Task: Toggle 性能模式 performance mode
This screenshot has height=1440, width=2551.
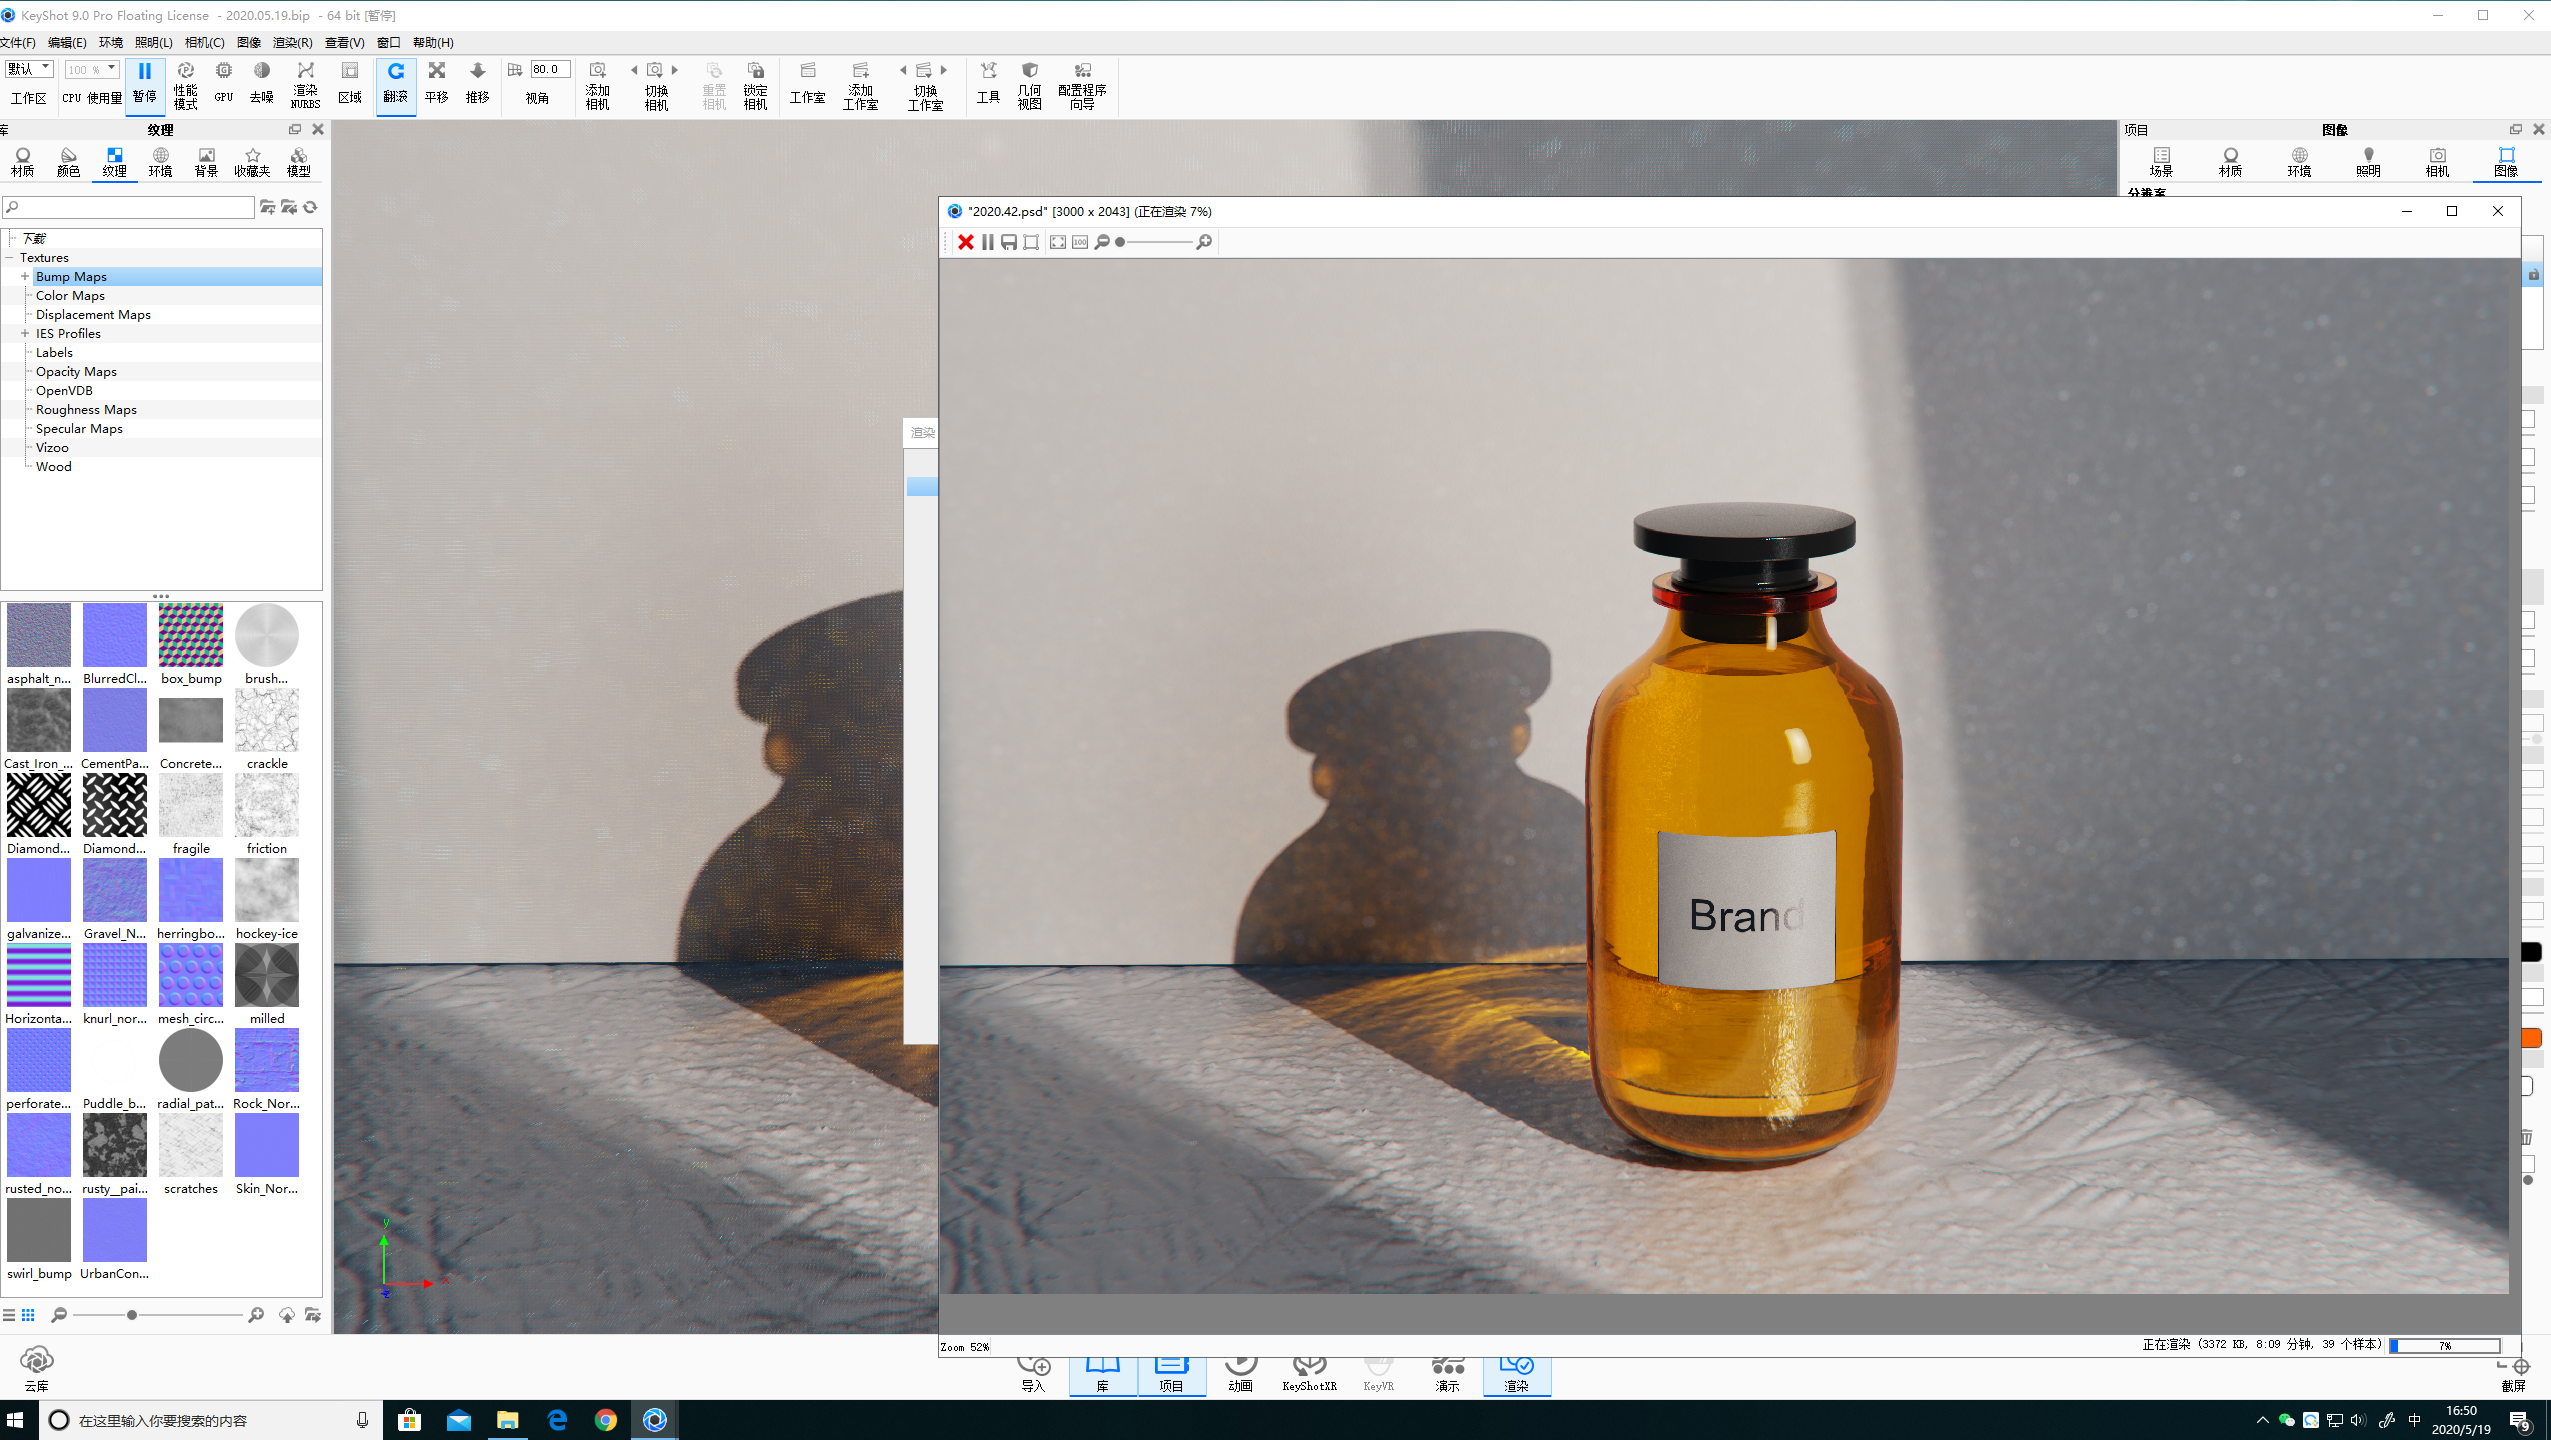Action: 186,85
